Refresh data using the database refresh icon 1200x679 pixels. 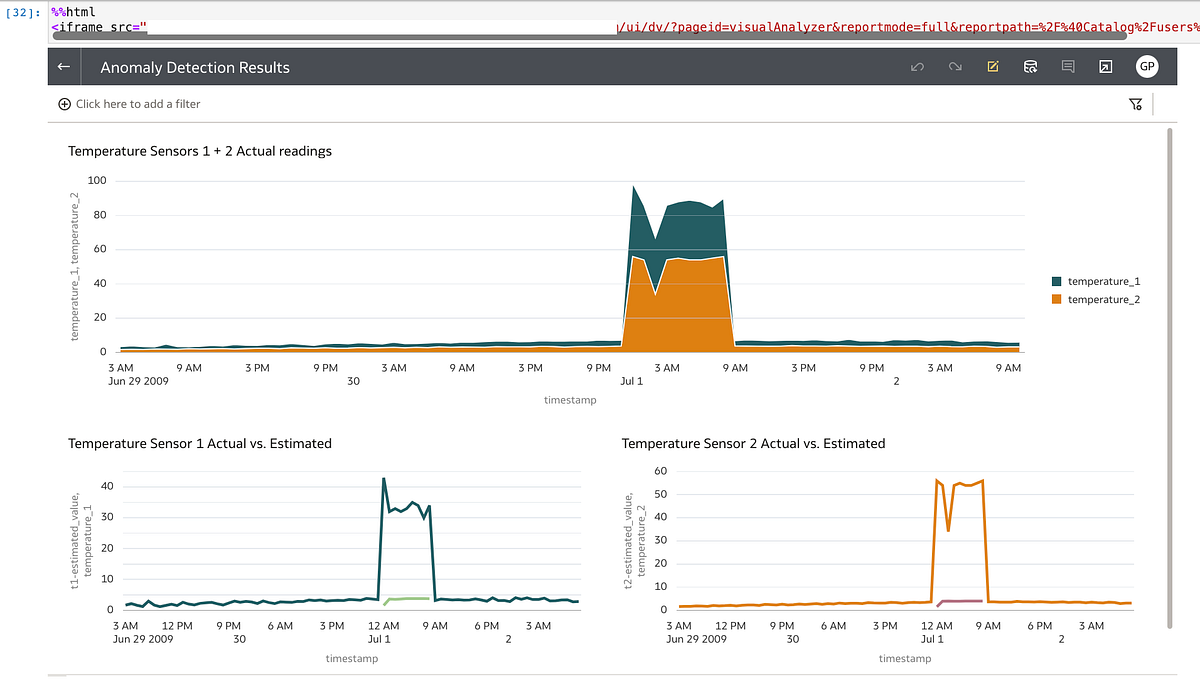pos(1031,66)
